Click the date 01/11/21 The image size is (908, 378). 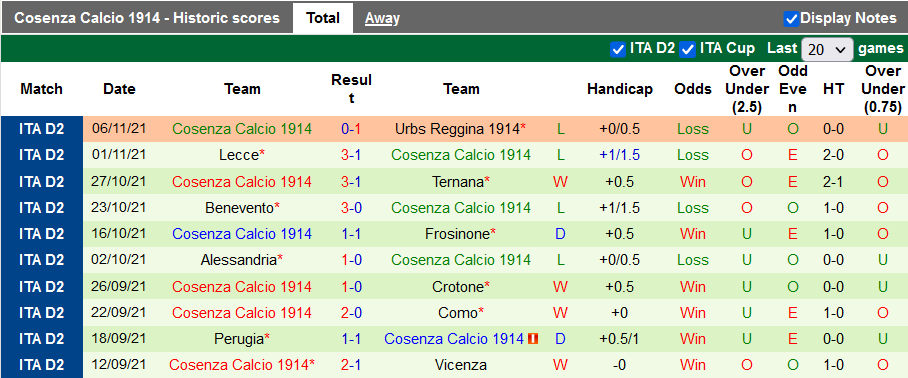pyautogui.click(x=119, y=155)
